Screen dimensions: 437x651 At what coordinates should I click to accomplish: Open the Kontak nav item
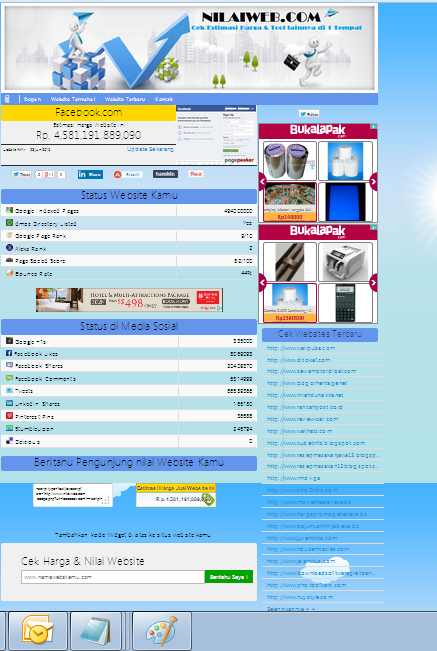164,99
